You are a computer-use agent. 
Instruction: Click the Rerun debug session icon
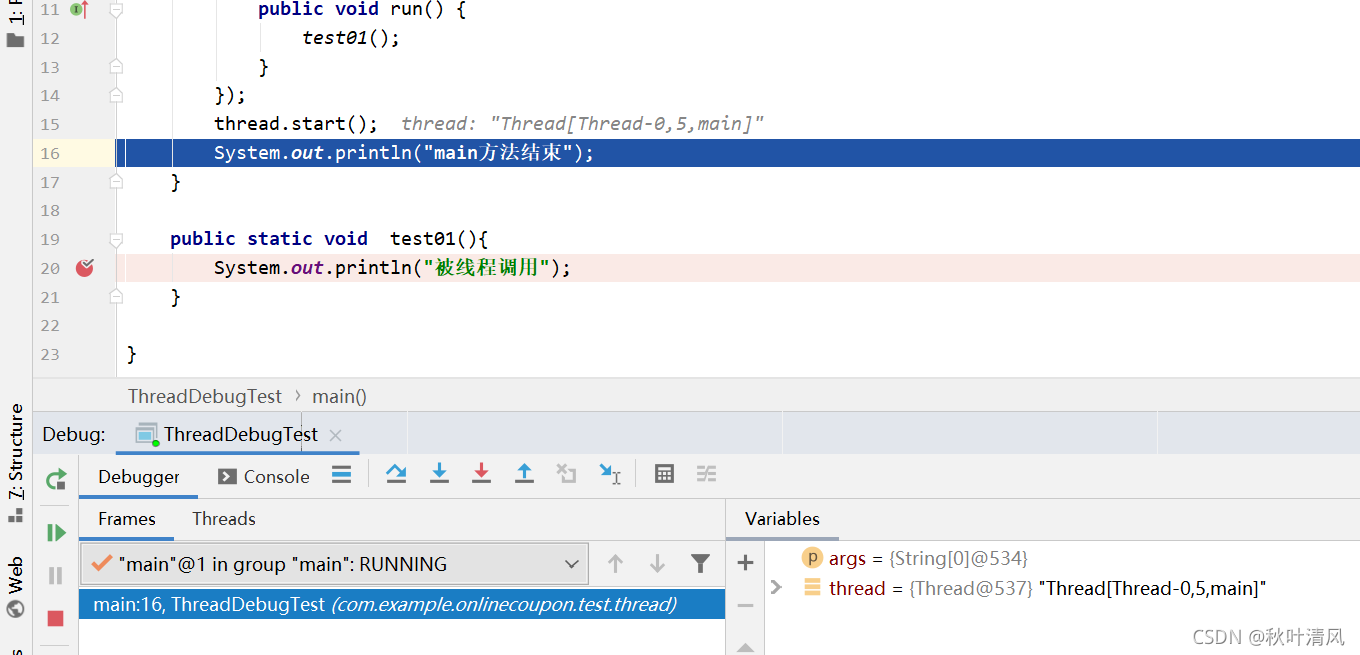pyautogui.click(x=56, y=480)
